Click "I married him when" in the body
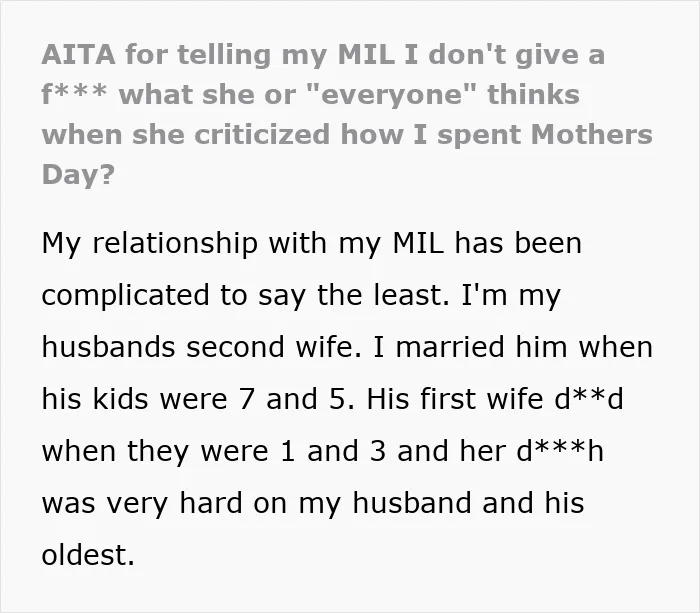Image resolution: width=700 pixels, height=613 pixels. tap(512, 347)
